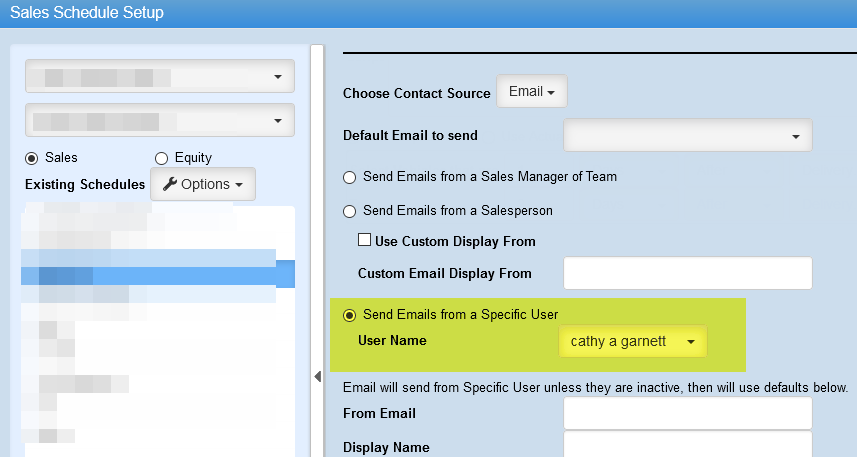This screenshot has height=457, width=857.
Task: Open the Choose Contact Source Email dropdown
Action: tap(531, 92)
